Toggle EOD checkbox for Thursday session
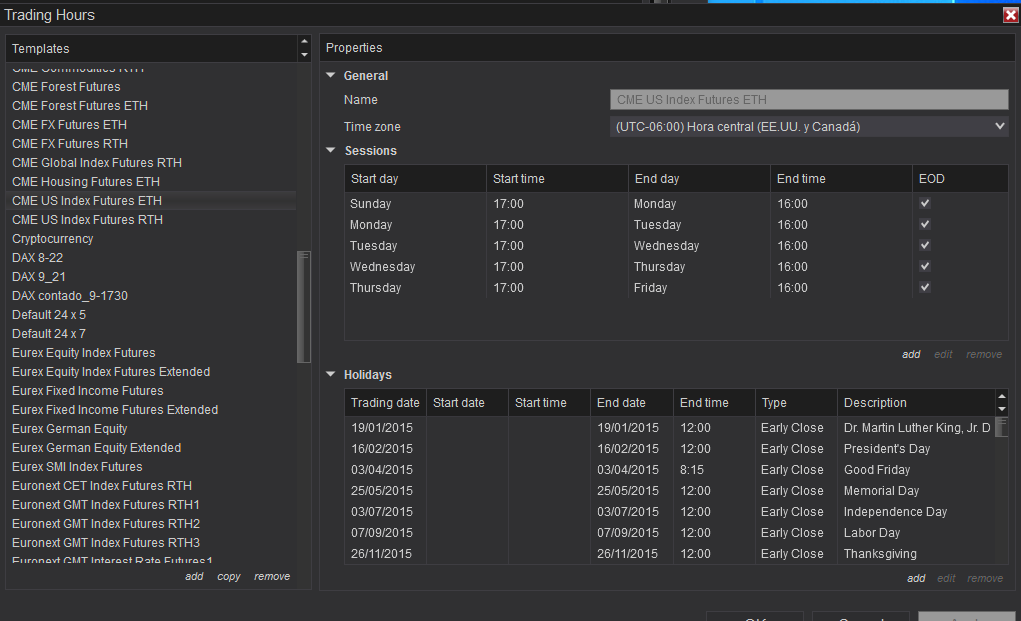The image size is (1021, 621). click(925, 287)
